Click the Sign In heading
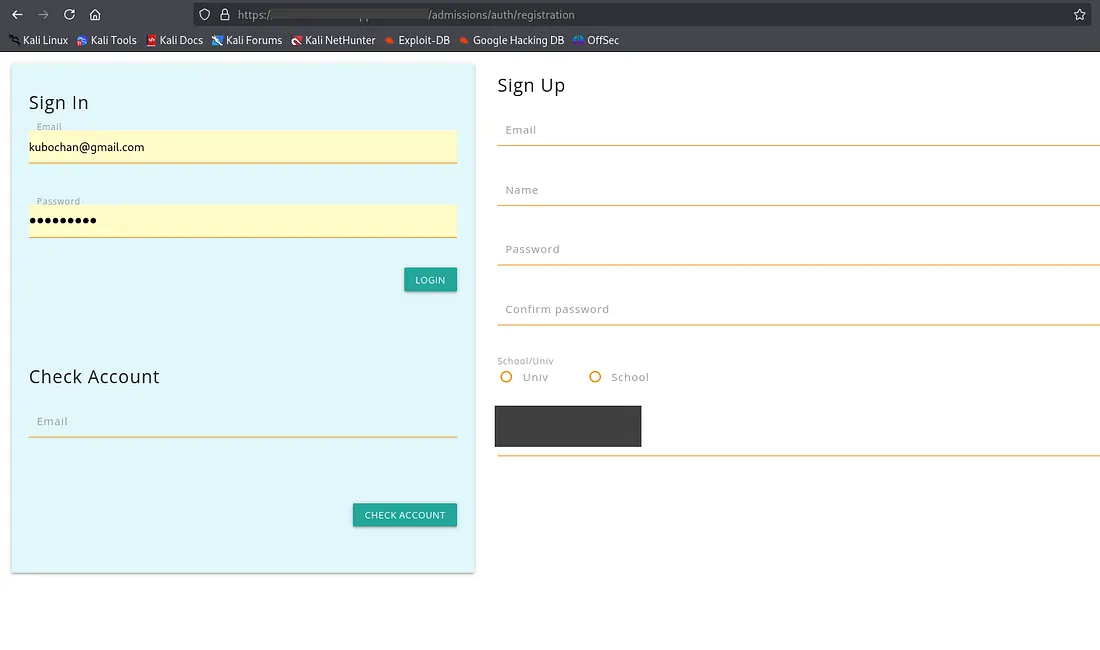 tap(59, 103)
